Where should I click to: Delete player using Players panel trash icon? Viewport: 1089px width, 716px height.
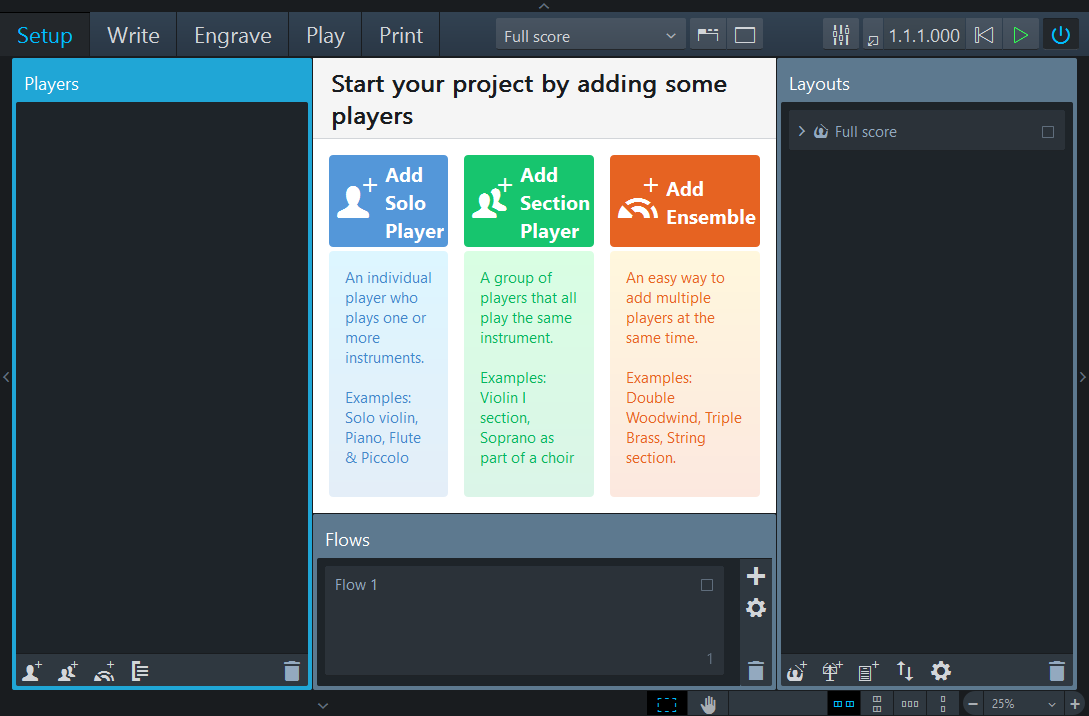tap(291, 672)
